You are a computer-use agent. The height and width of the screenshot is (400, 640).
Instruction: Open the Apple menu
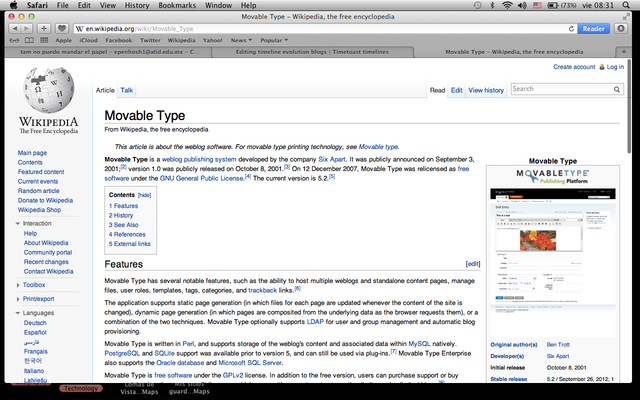pyautogui.click(x=13, y=5)
